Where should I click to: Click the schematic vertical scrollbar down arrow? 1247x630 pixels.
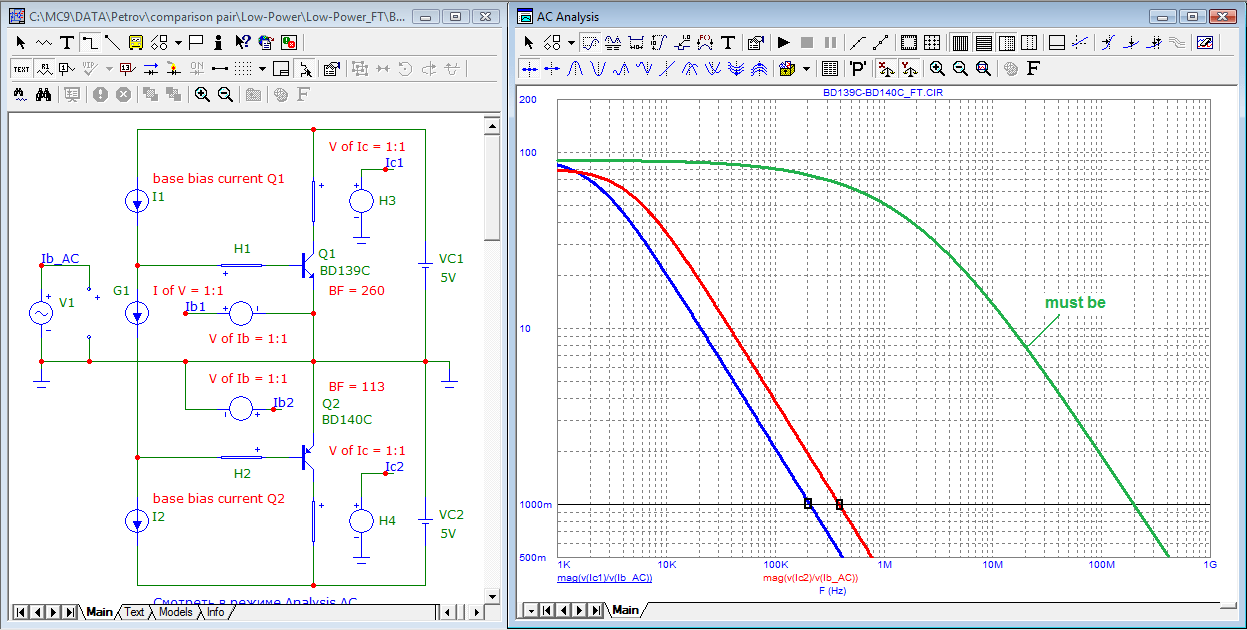[x=491, y=597]
